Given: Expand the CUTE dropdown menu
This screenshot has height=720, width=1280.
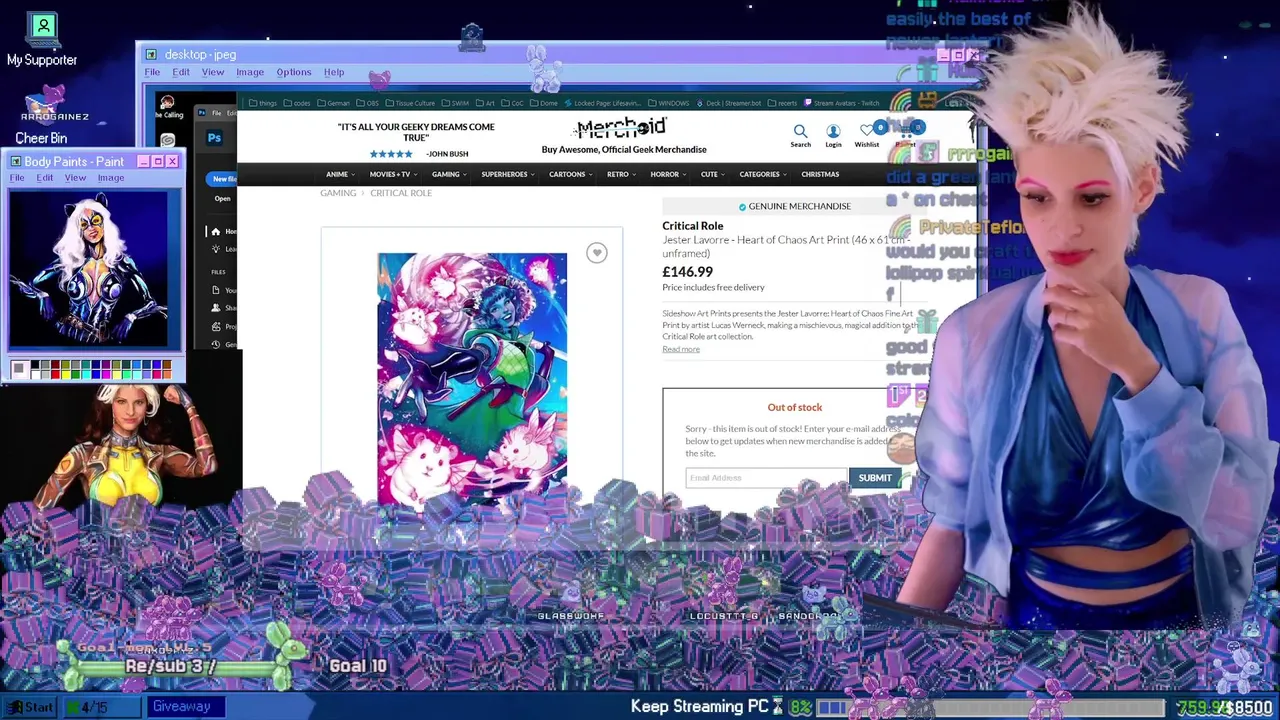Looking at the screenshot, I should click(x=713, y=174).
